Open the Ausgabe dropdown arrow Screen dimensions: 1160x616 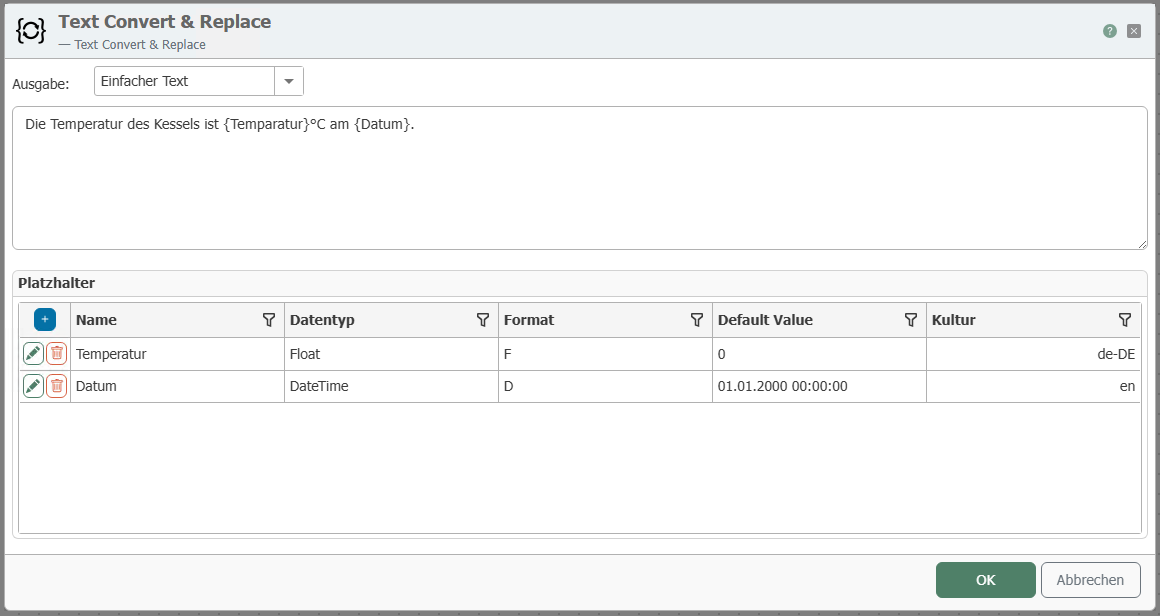[x=289, y=81]
